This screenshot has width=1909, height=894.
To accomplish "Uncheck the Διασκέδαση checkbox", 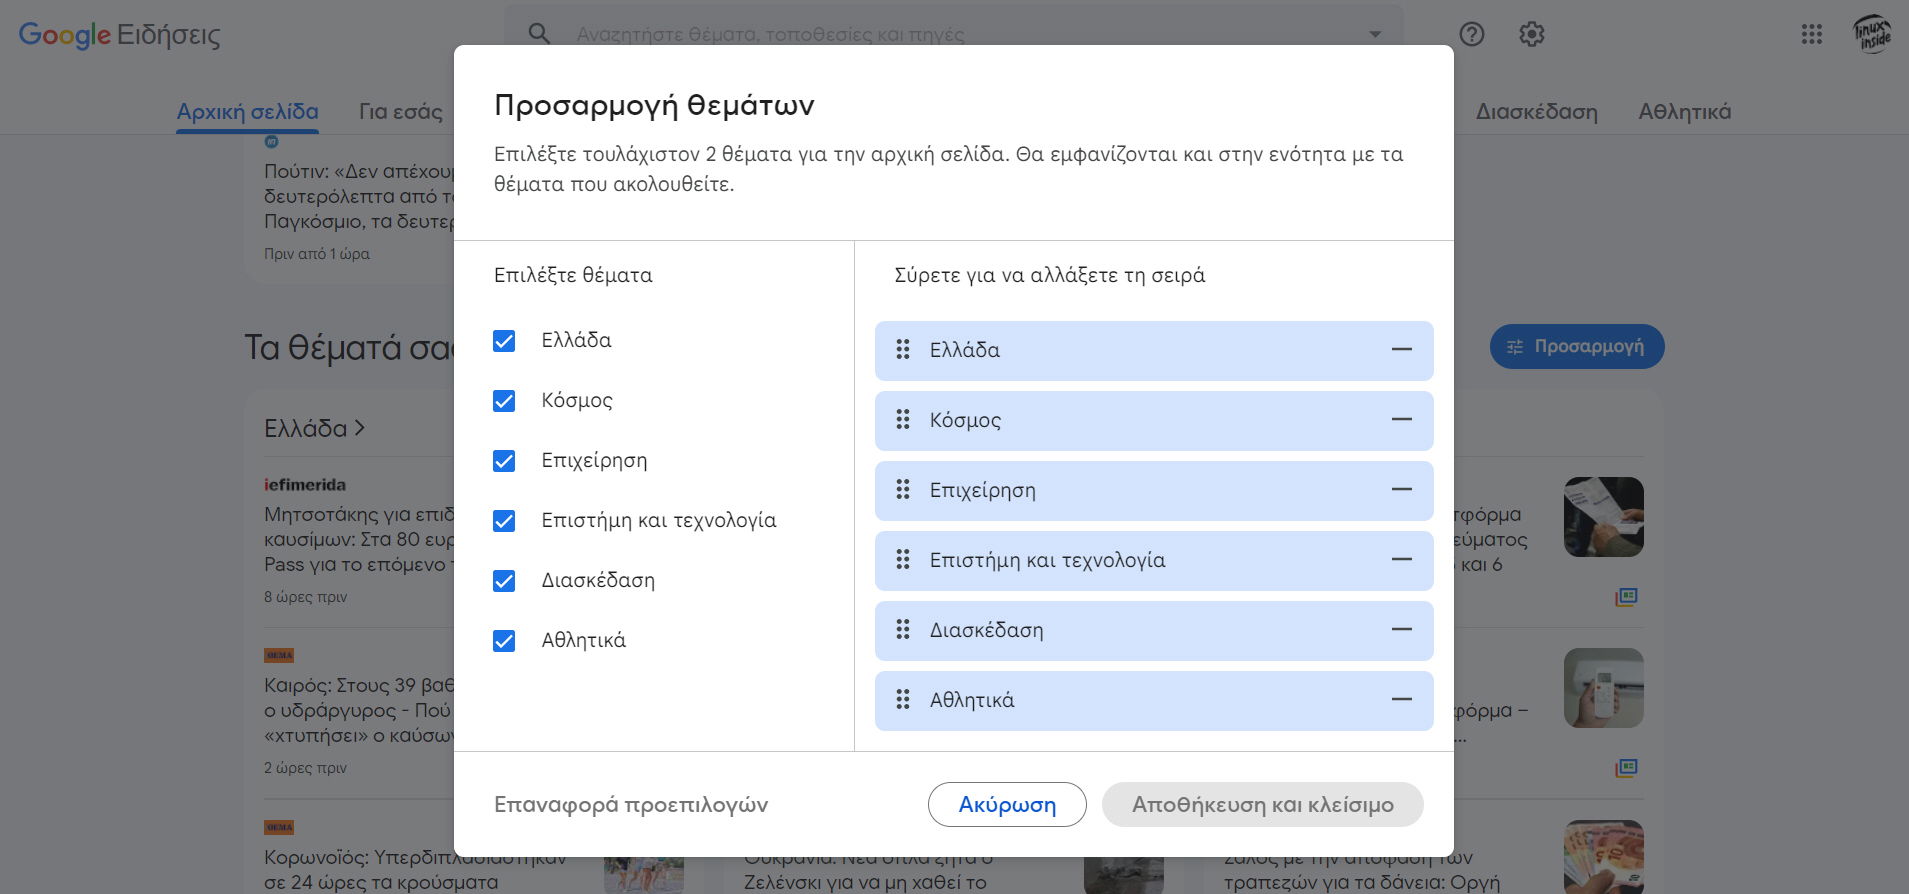I will (504, 581).
